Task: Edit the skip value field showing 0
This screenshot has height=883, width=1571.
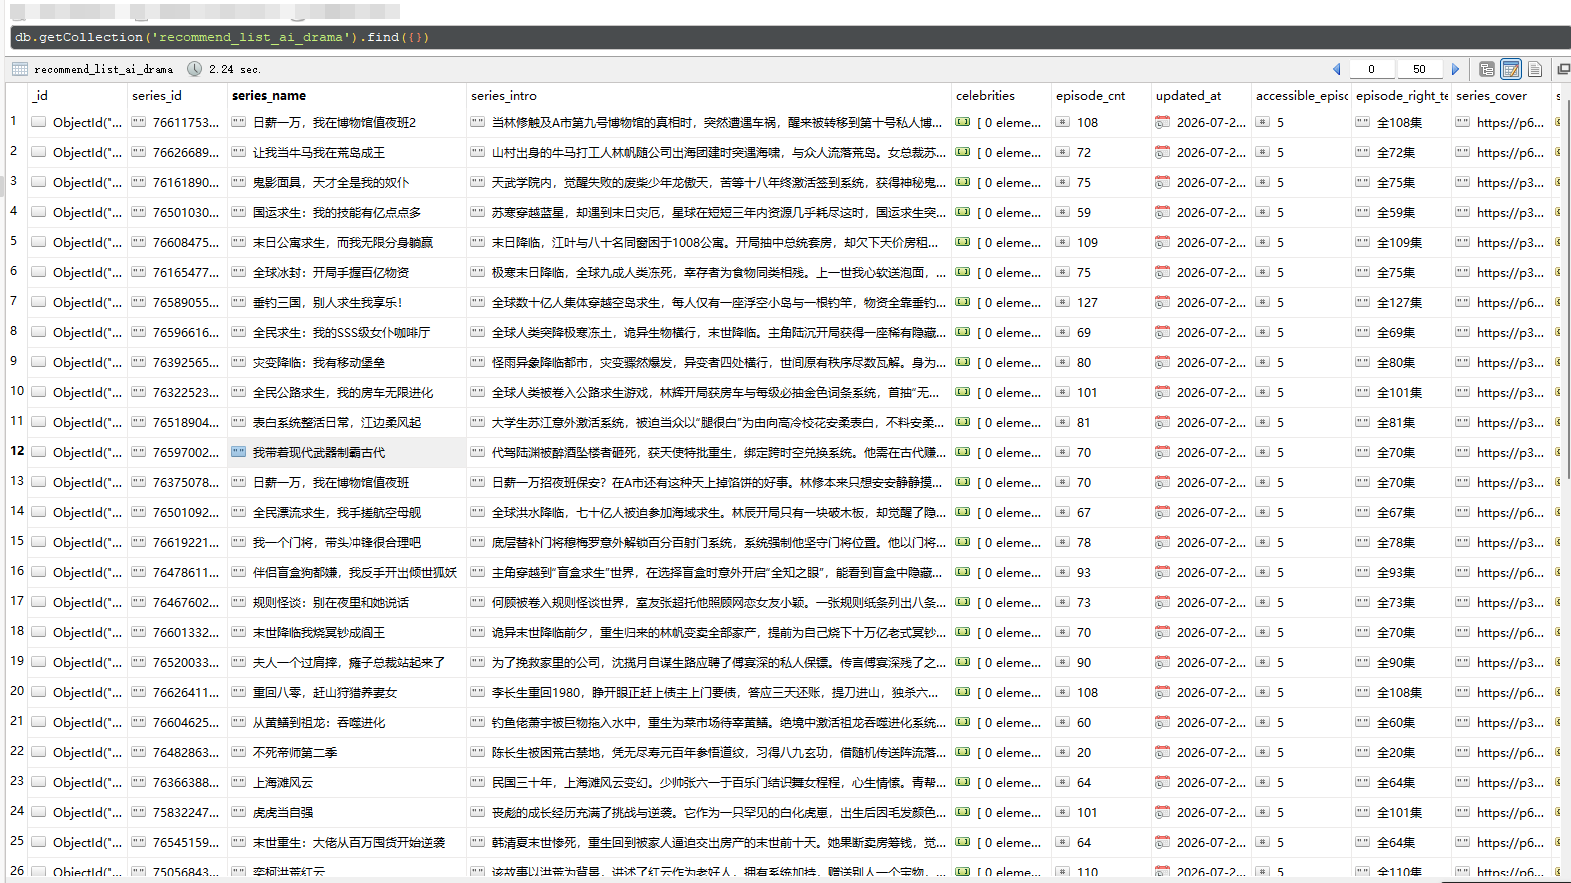Action: pos(1371,69)
